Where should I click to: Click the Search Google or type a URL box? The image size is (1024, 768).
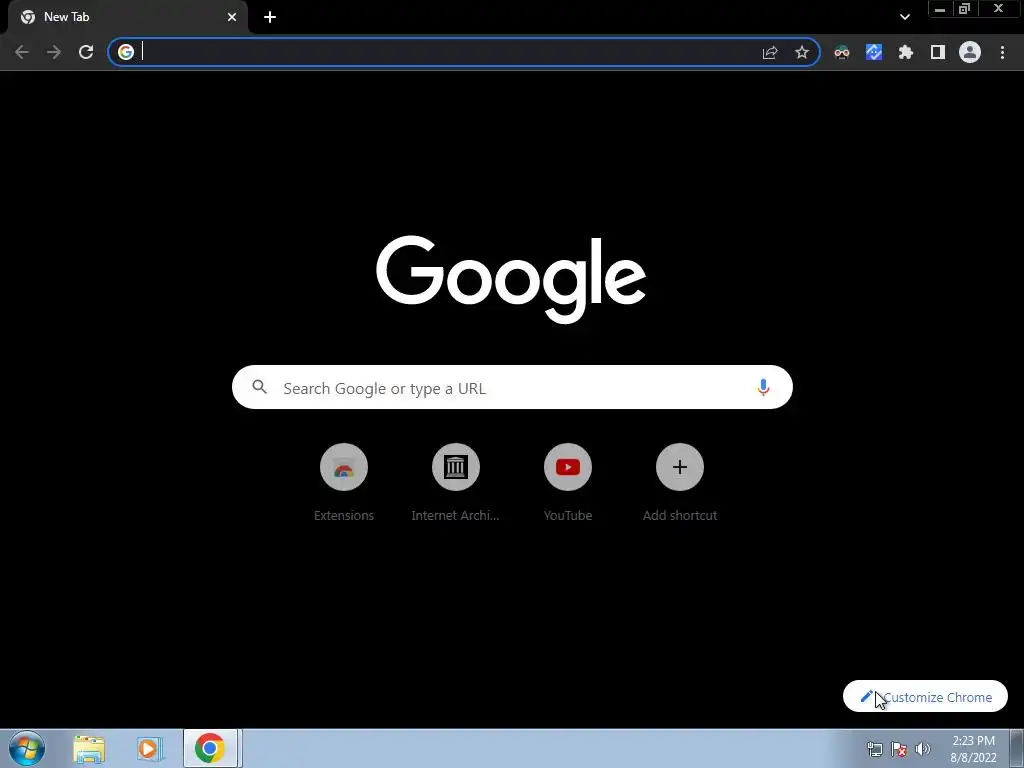coord(512,387)
